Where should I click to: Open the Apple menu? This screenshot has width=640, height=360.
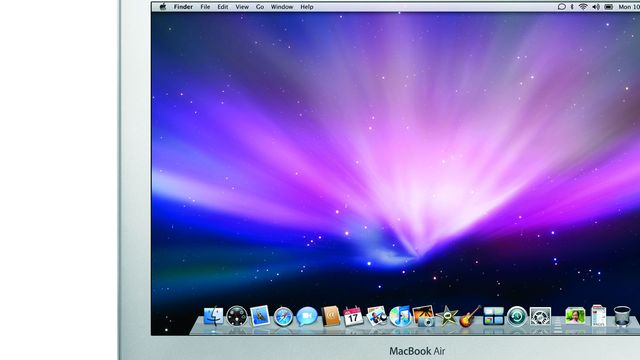(x=162, y=7)
